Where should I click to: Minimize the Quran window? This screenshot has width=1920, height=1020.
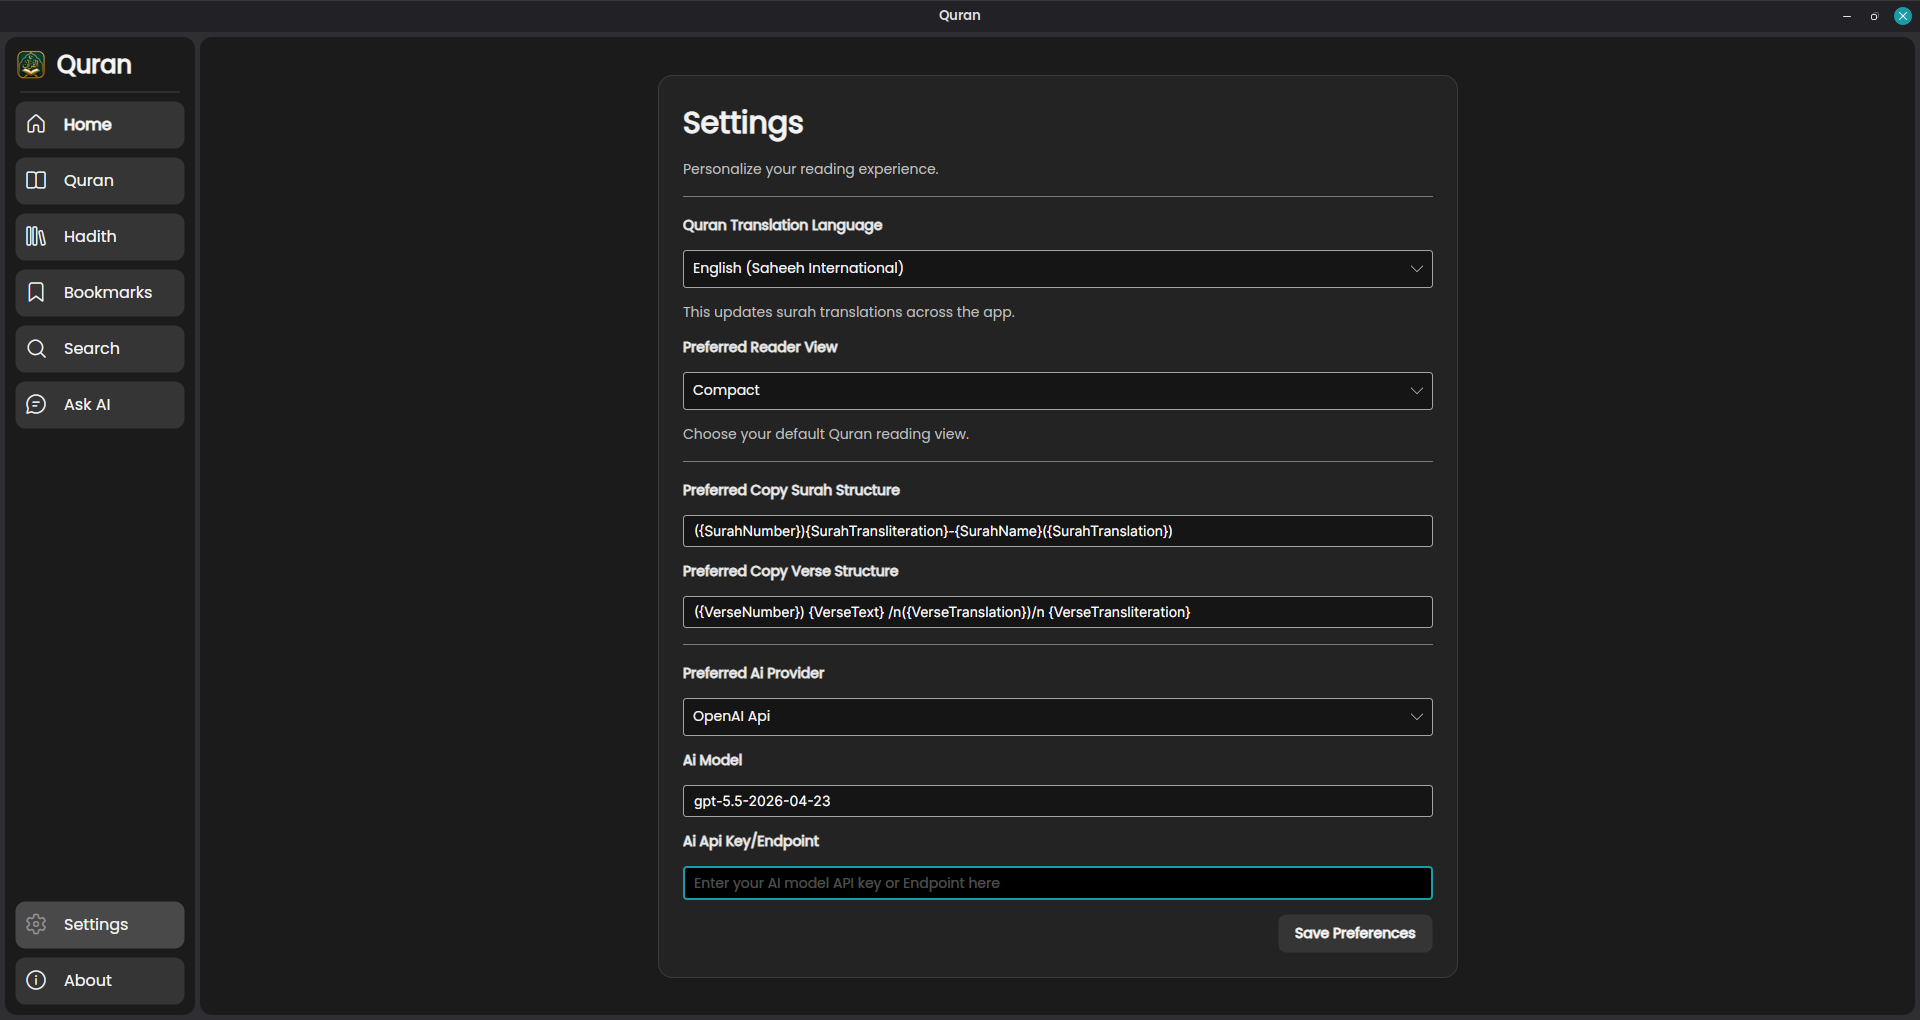coord(1847,16)
